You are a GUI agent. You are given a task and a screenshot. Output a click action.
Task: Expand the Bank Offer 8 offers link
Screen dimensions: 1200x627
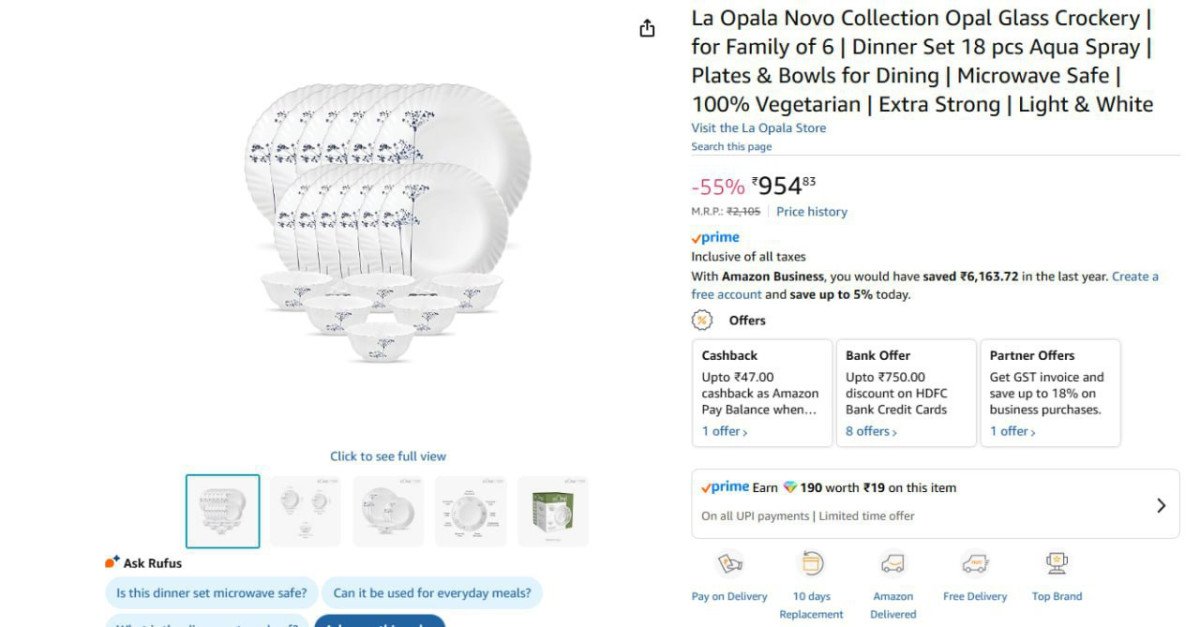(x=871, y=431)
